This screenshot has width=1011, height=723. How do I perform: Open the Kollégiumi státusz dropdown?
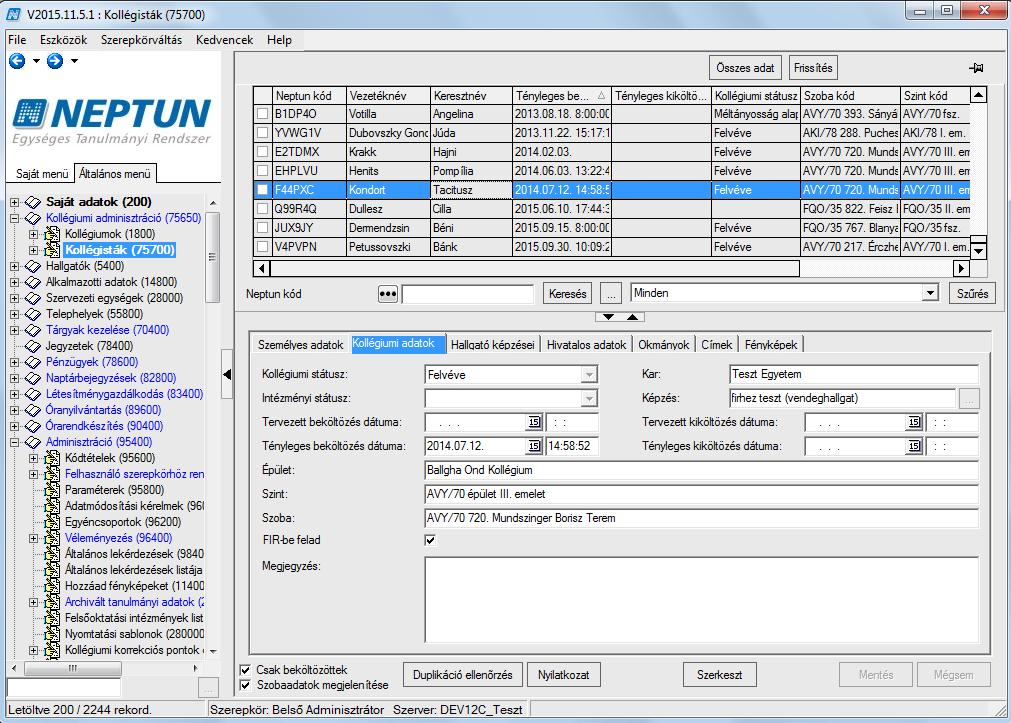click(x=589, y=375)
